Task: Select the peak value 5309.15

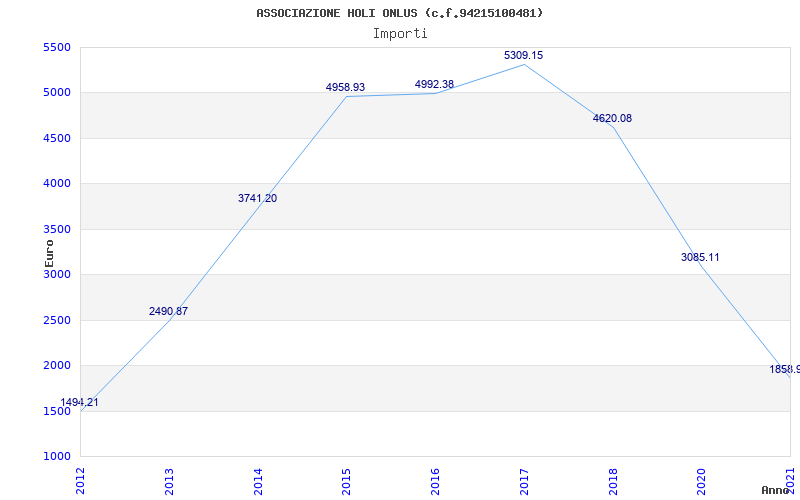Action: point(523,55)
